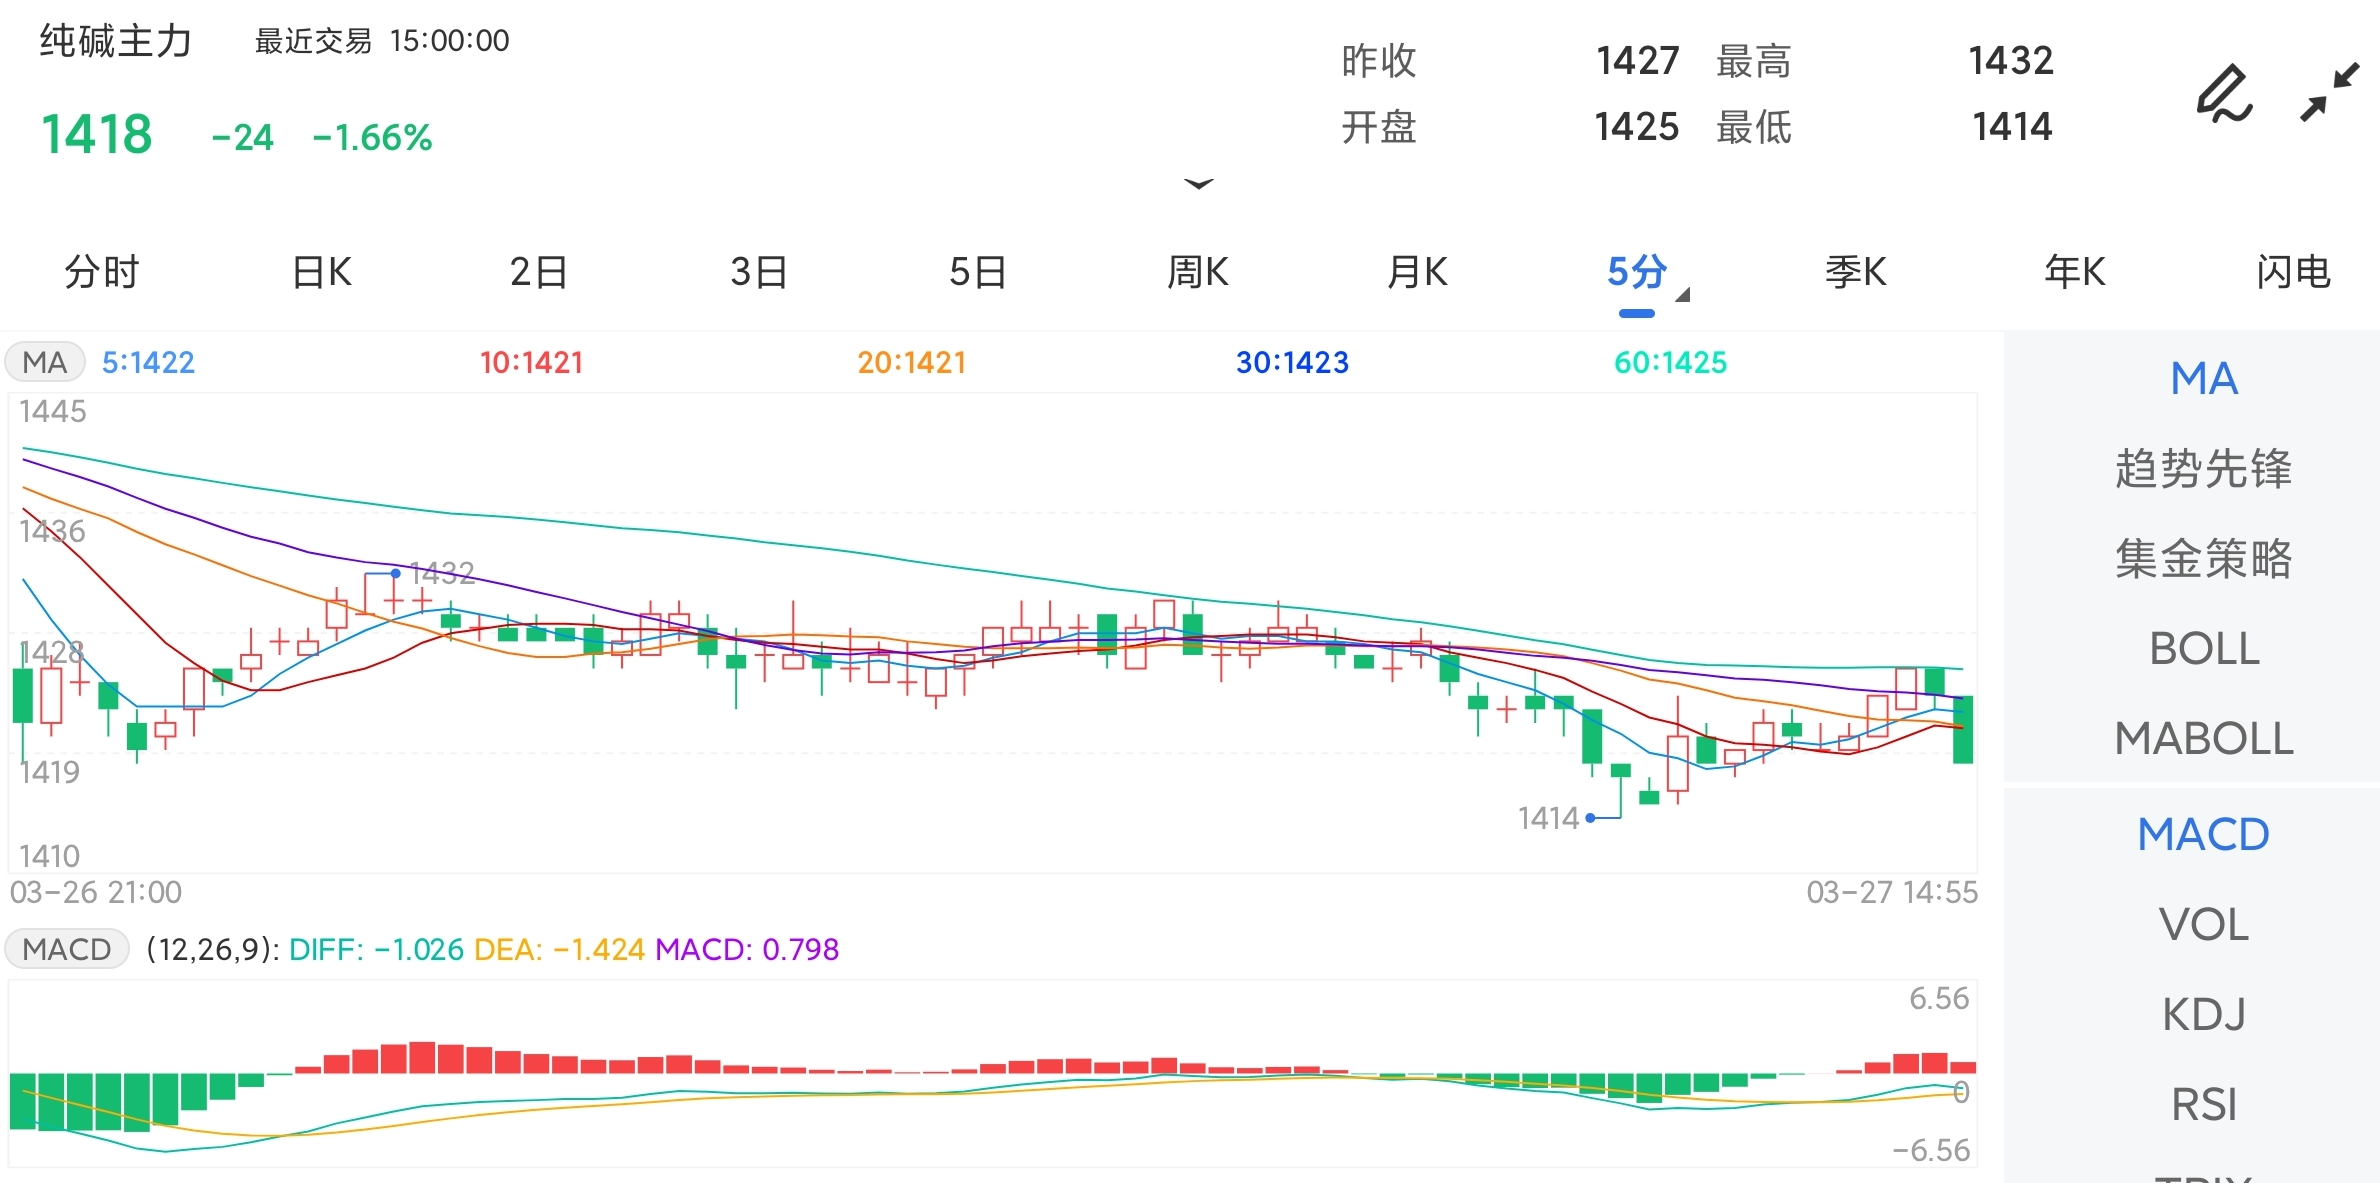The width and height of the screenshot is (2380, 1183).
Task: Click the MACD pill label above the sub-chart
Action: pos(67,948)
